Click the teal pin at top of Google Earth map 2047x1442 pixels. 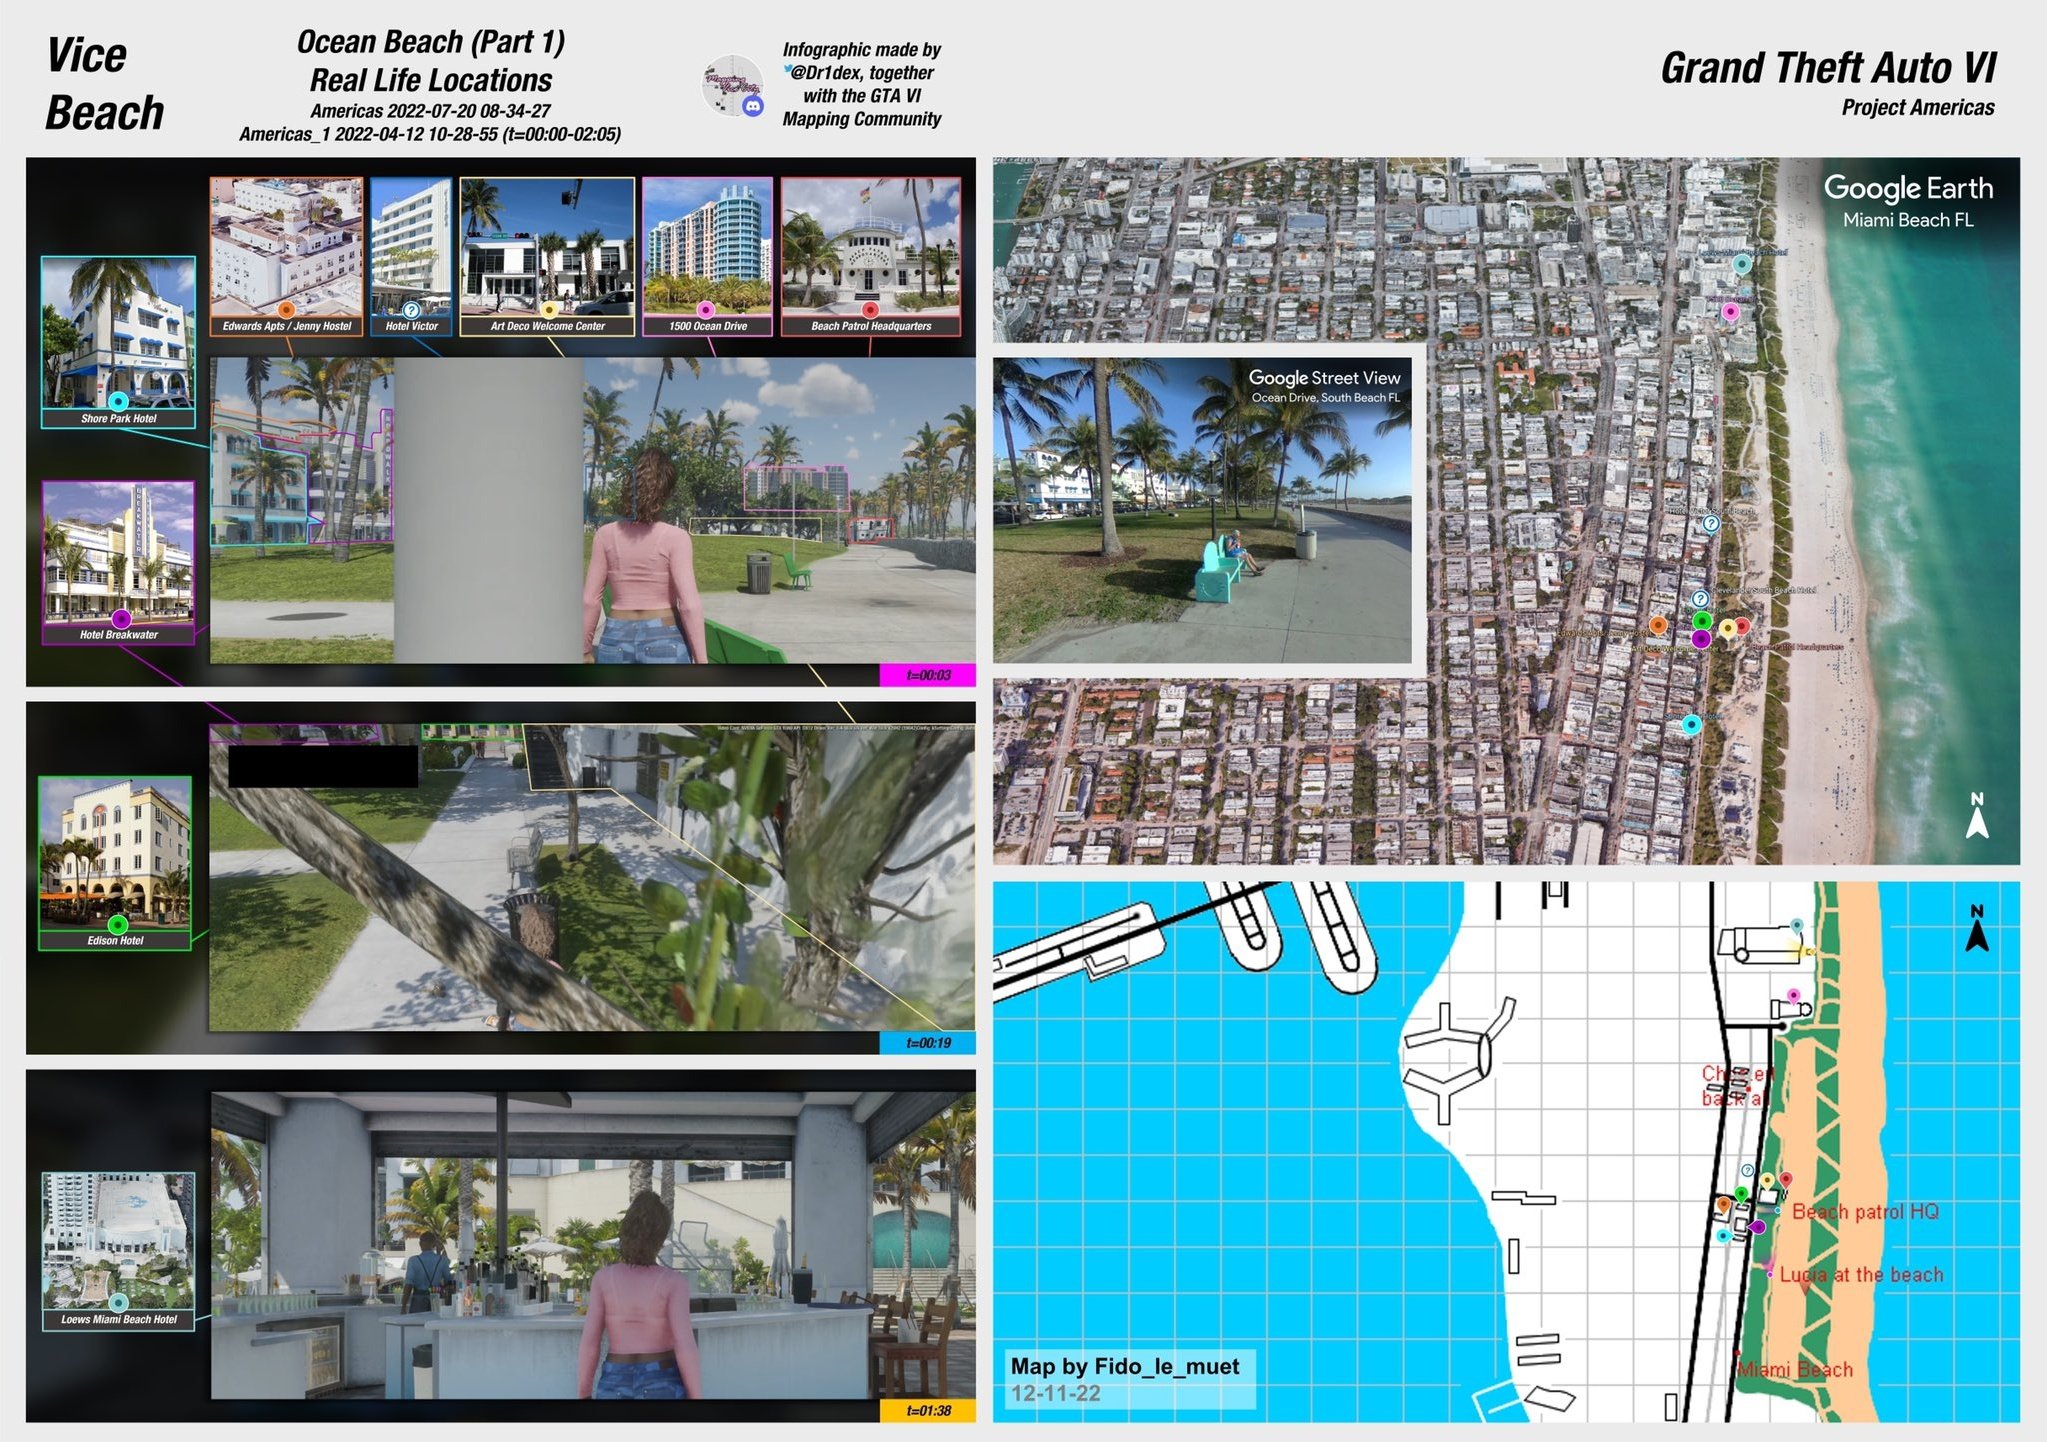1742,264
